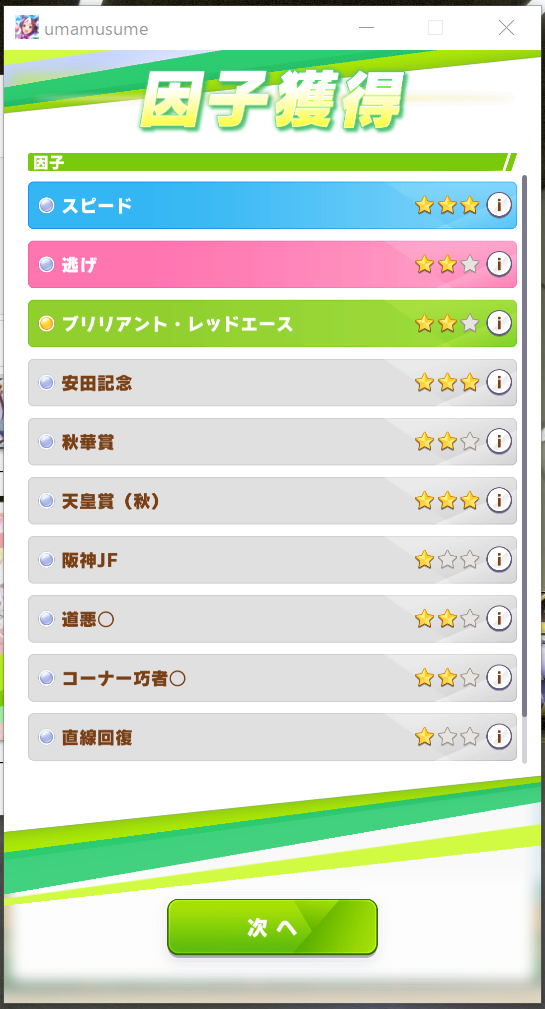Open info icon for 逃げ factor

coord(499,264)
